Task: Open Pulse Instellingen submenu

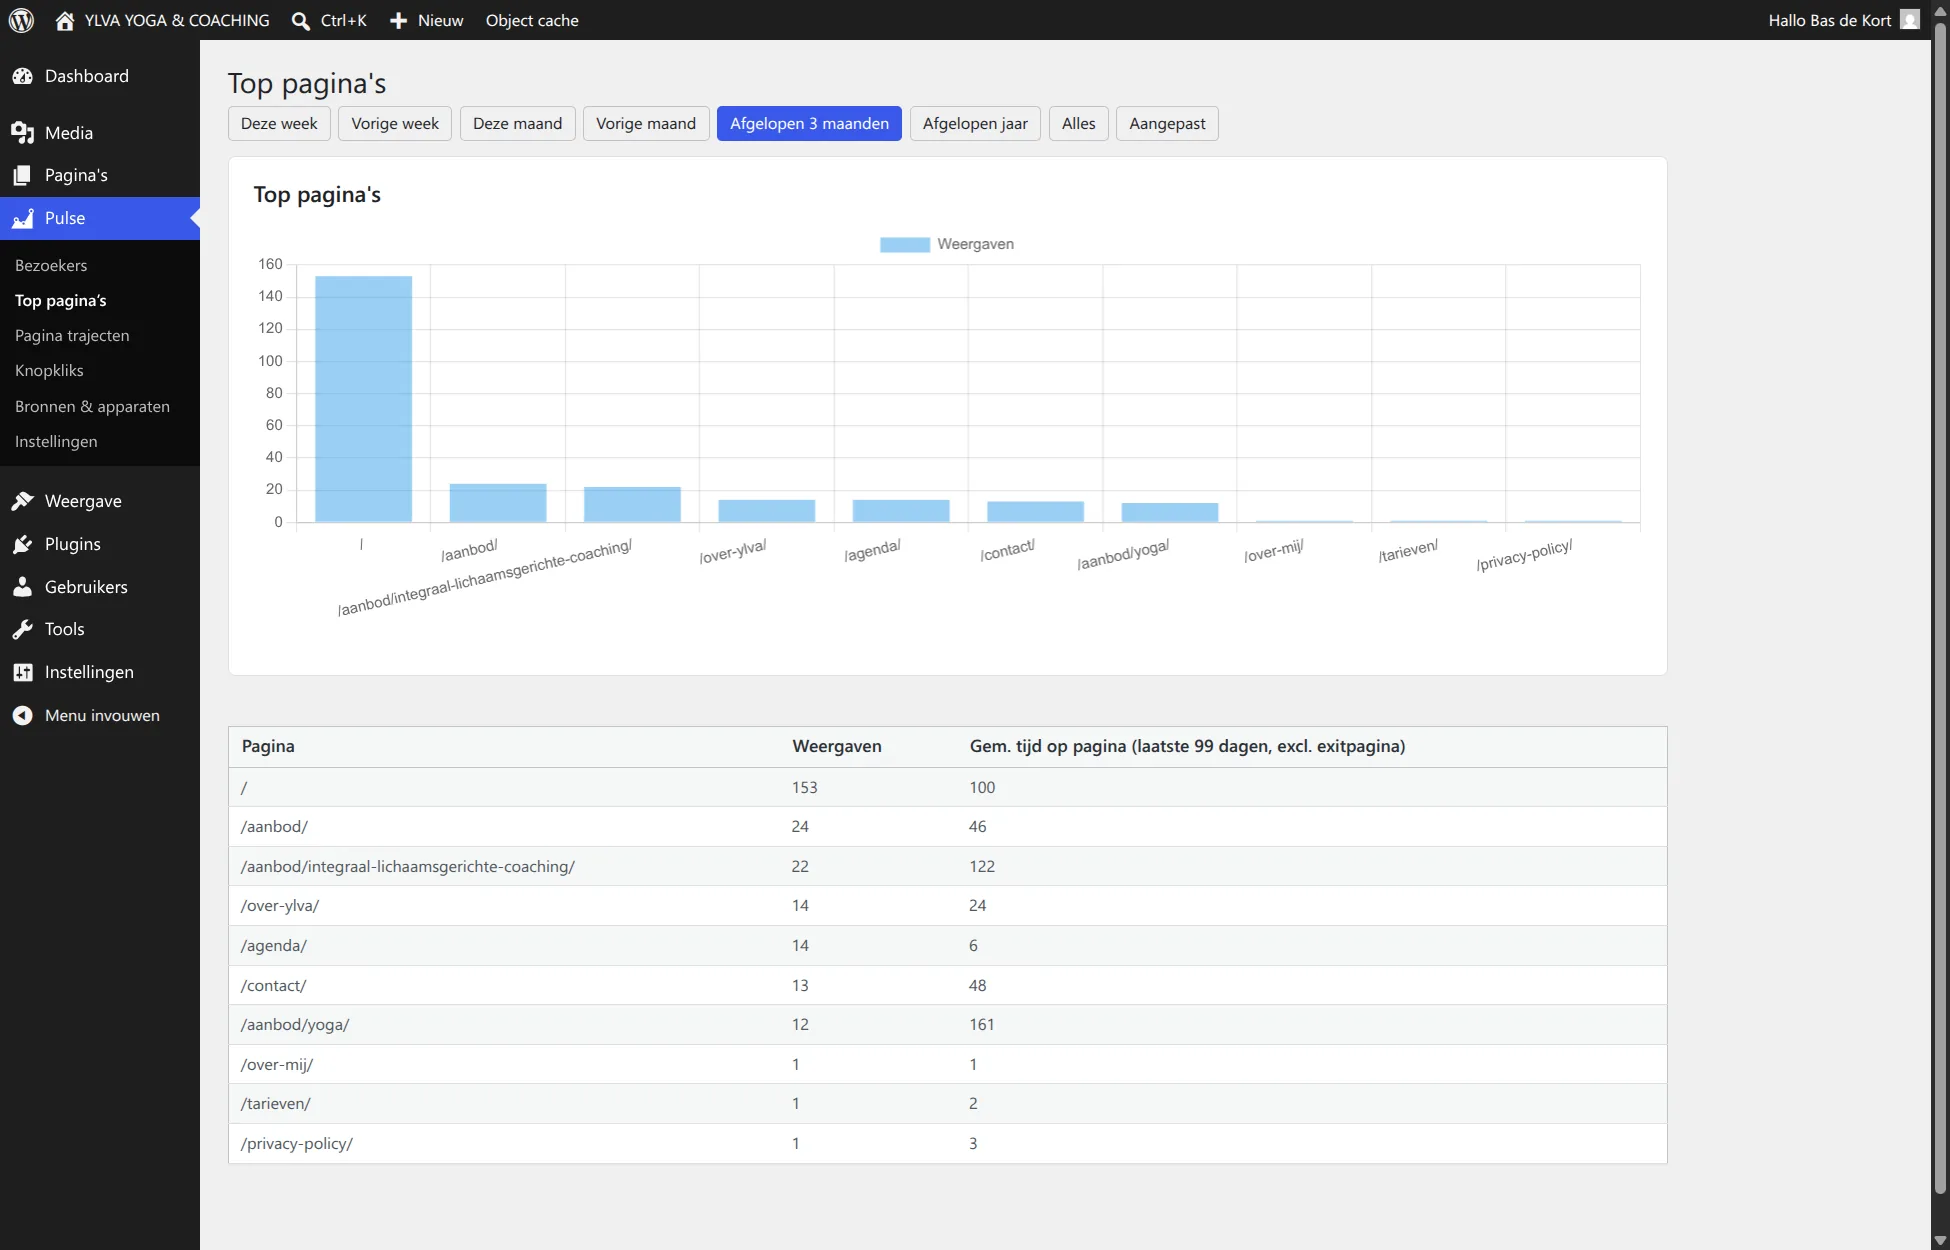Action: (56, 441)
